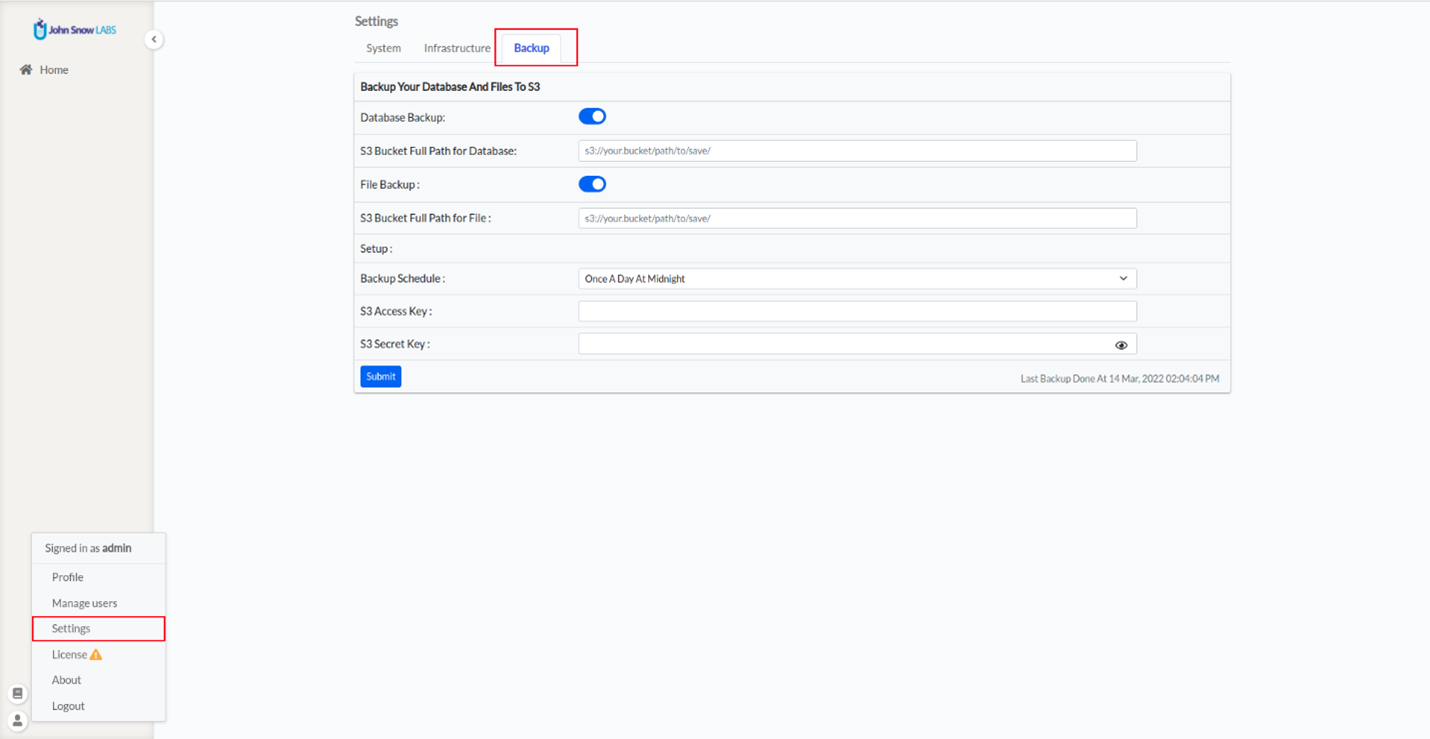Open Settings from the user menu
1430x739 pixels.
pos(71,628)
